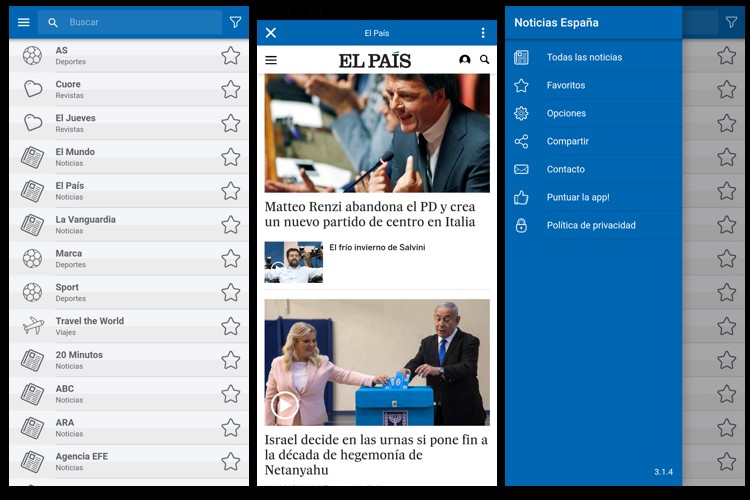The width and height of the screenshot is (750, 500).
Task: Open Contacto from the drawer
Action: pos(566,169)
